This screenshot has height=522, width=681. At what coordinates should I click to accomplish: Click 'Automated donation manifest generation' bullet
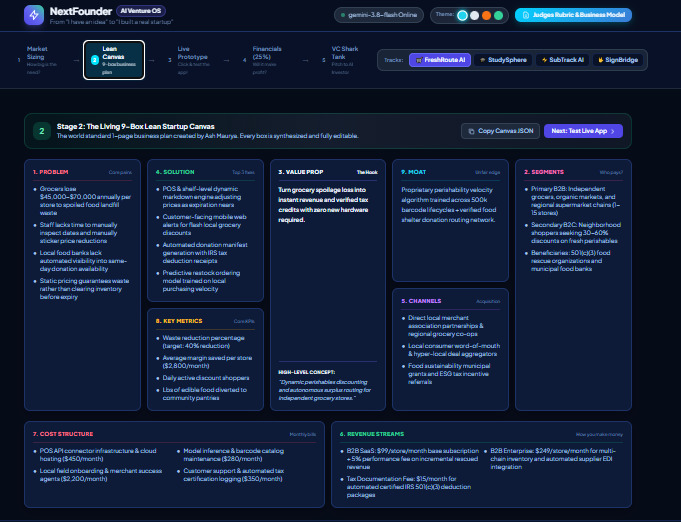[205, 253]
